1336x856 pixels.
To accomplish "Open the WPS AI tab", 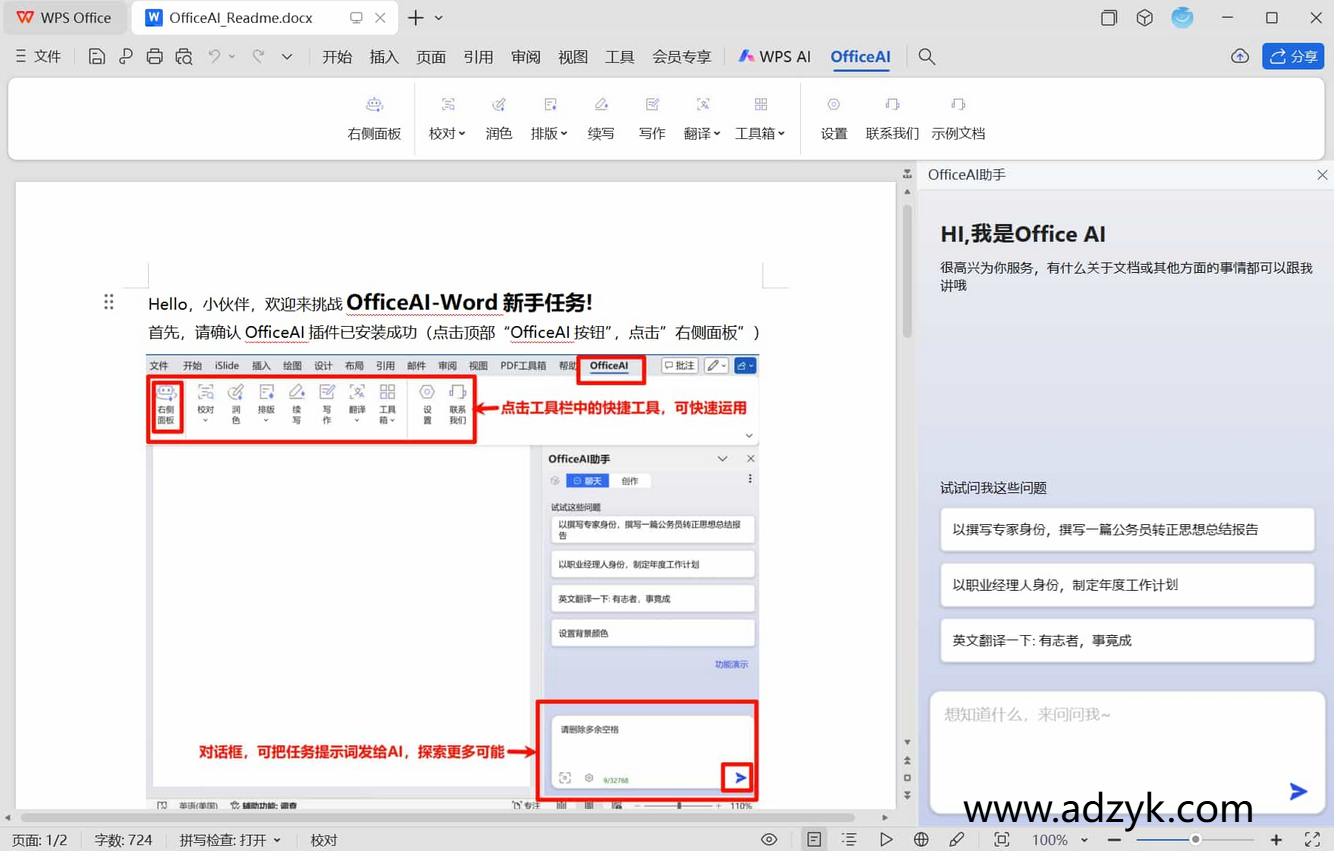I will click(x=775, y=57).
